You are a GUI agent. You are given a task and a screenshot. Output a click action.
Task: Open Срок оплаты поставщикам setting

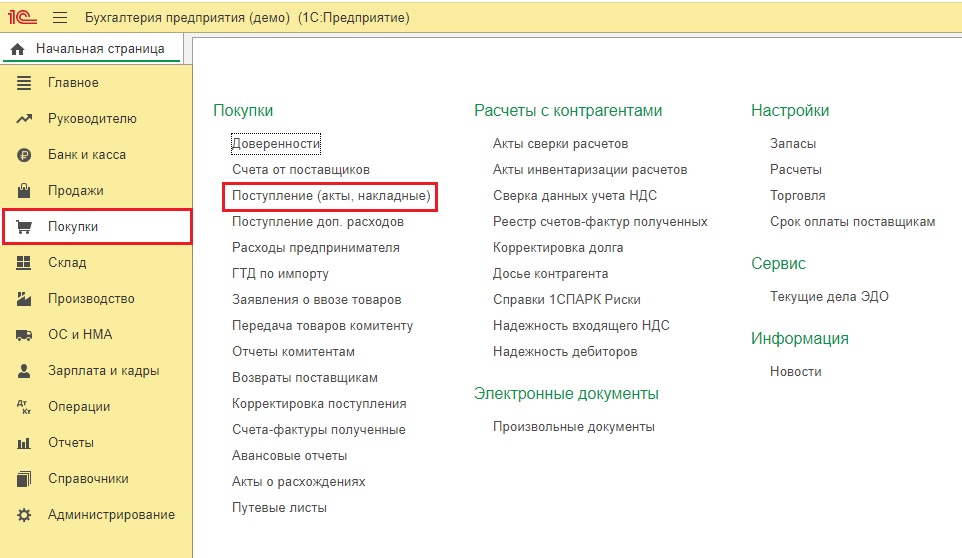coord(852,222)
